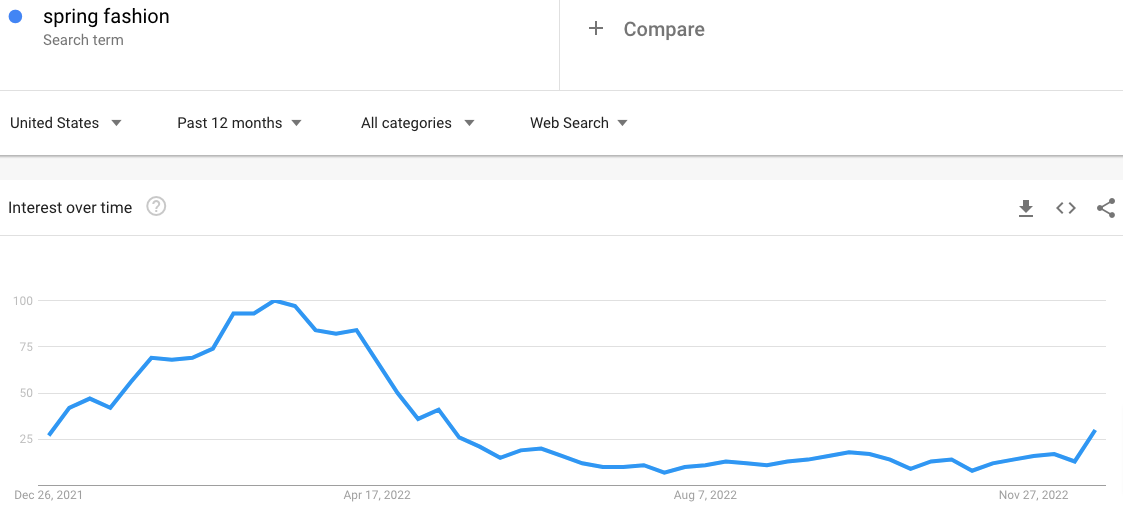
Task: Click the blue dot beside spring fashion
Action: tap(15, 16)
